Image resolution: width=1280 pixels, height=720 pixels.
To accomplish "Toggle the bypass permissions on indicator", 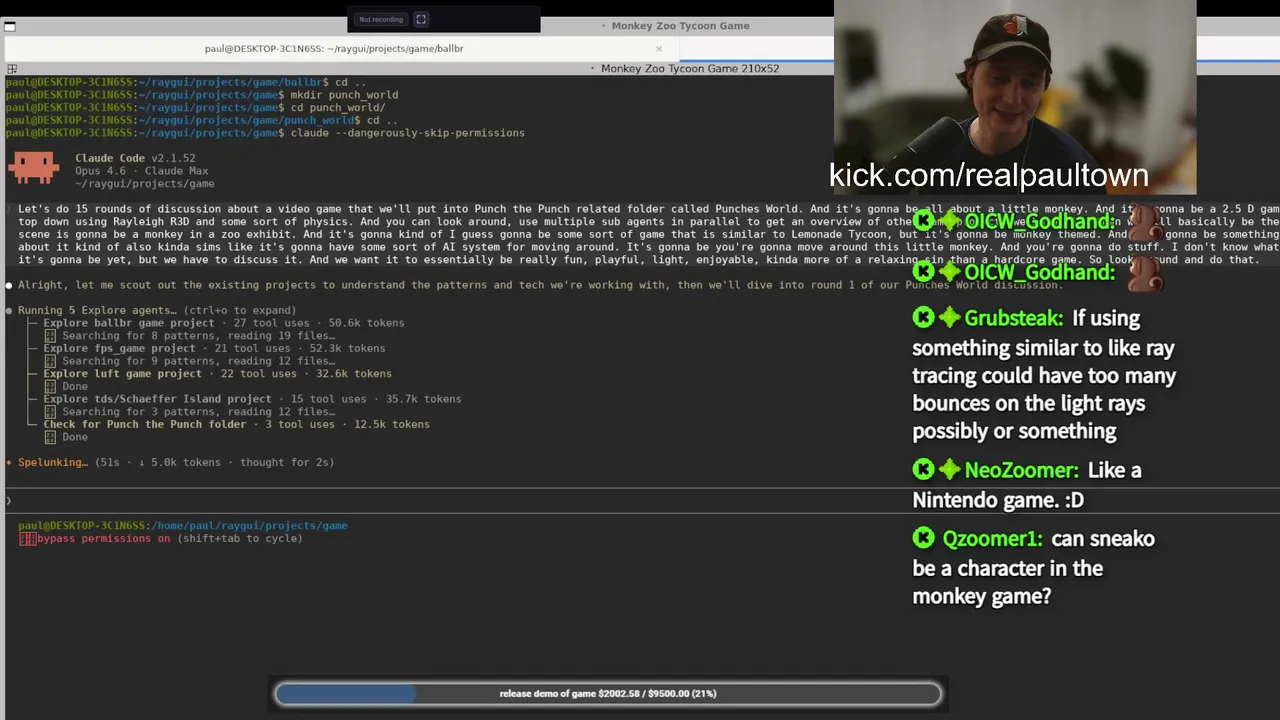I will (160, 538).
